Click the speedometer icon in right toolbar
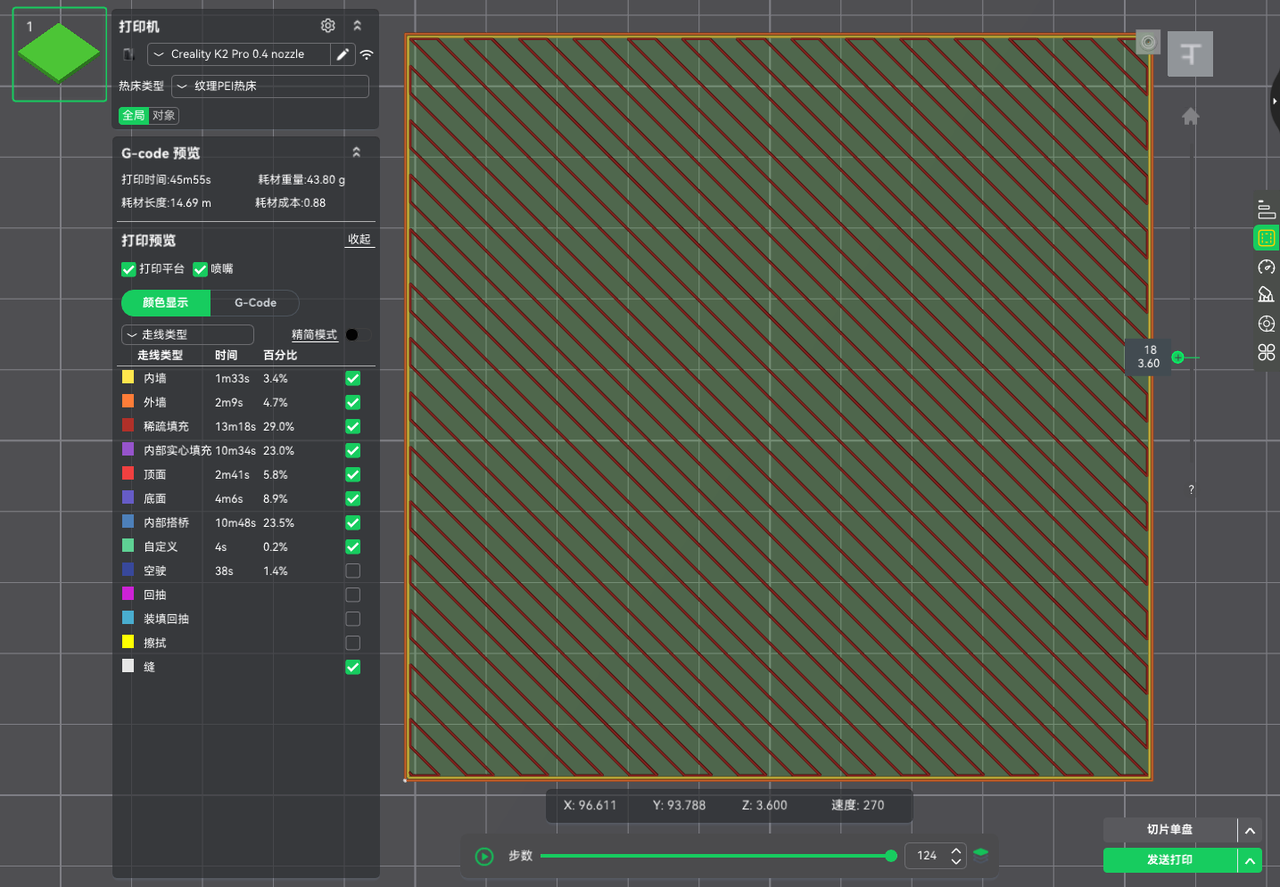 click(x=1266, y=267)
